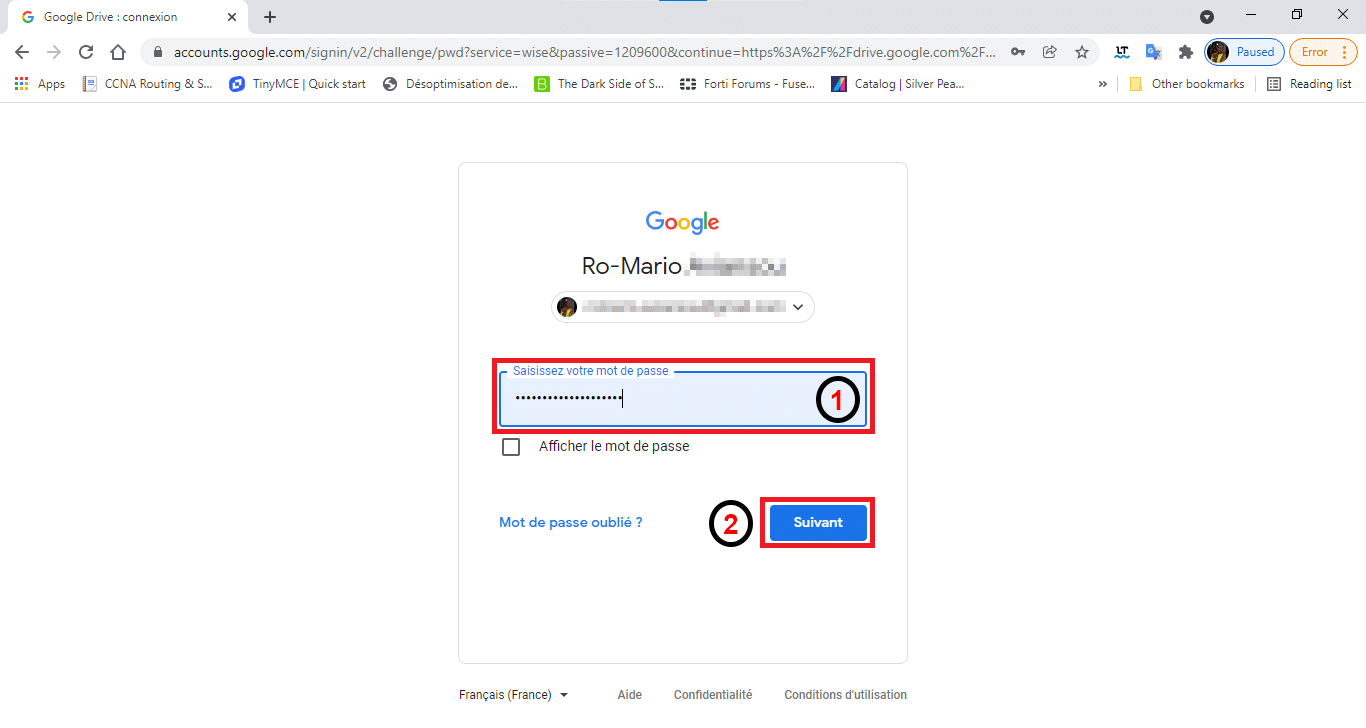Open saved passwords key icon
This screenshot has width=1366, height=728.
[1018, 52]
